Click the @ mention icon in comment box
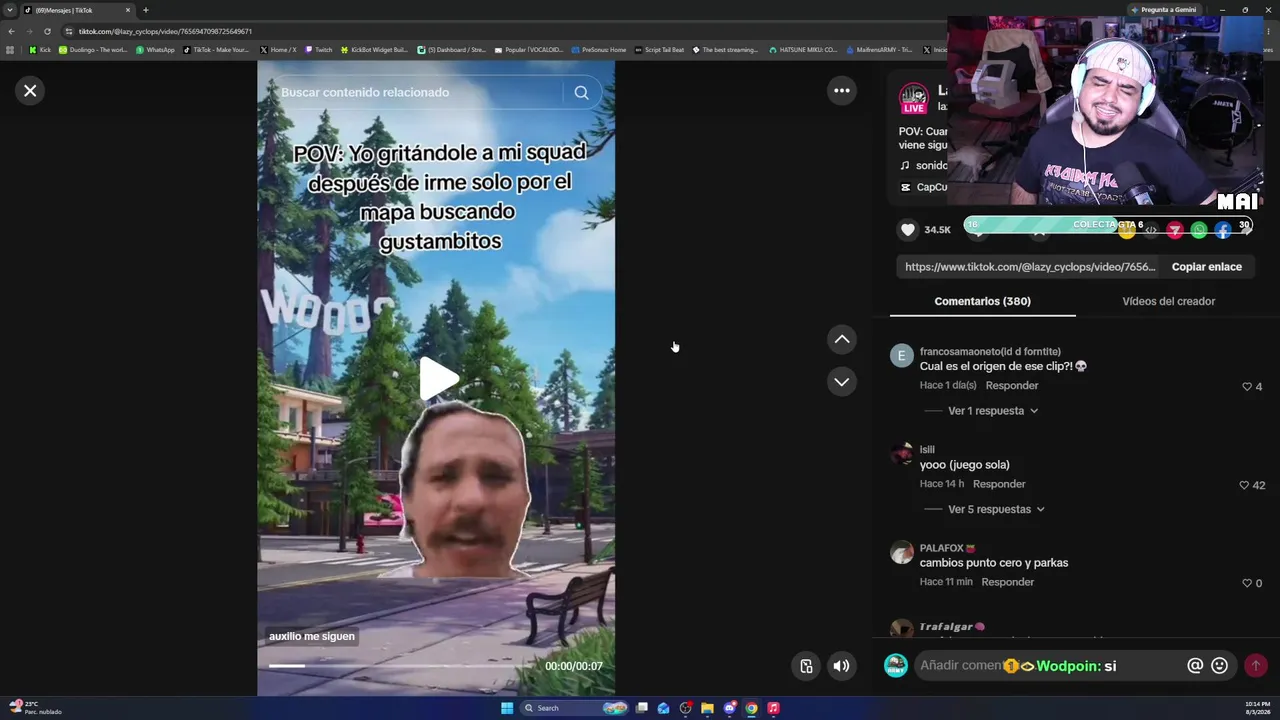Screen dimensions: 1280x720 (1195, 666)
